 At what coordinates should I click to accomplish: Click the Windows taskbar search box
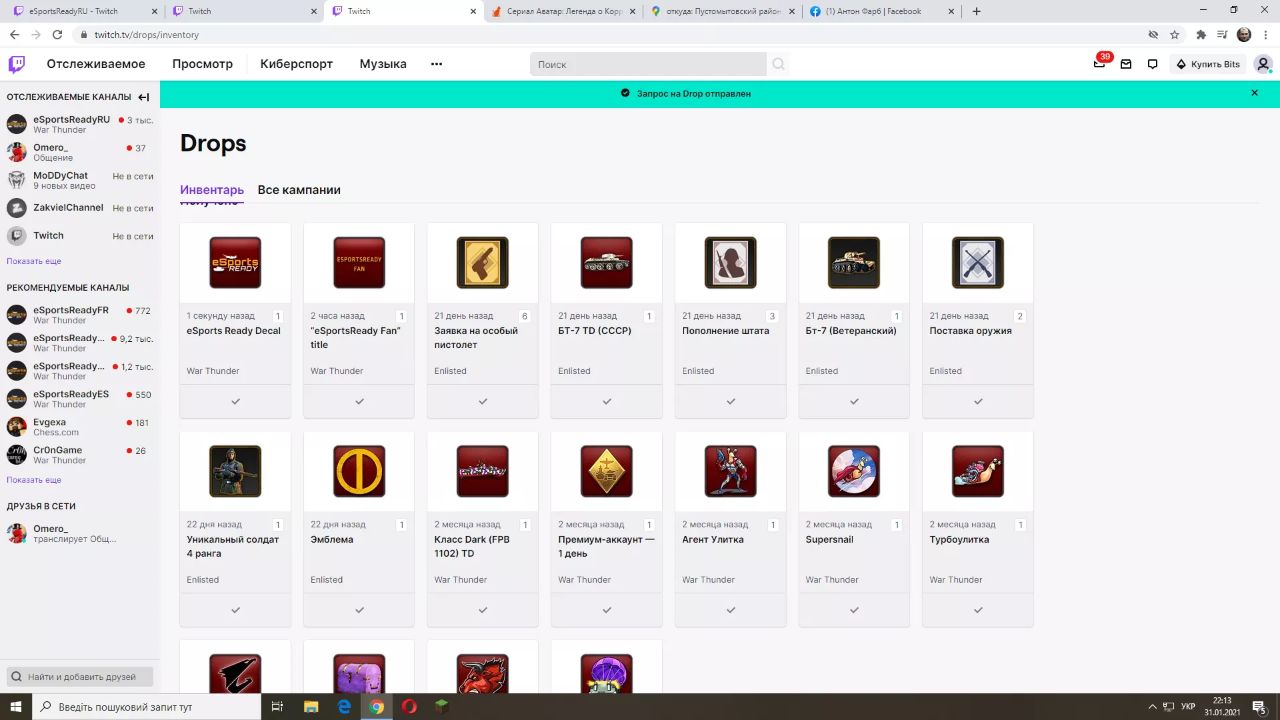[148, 706]
